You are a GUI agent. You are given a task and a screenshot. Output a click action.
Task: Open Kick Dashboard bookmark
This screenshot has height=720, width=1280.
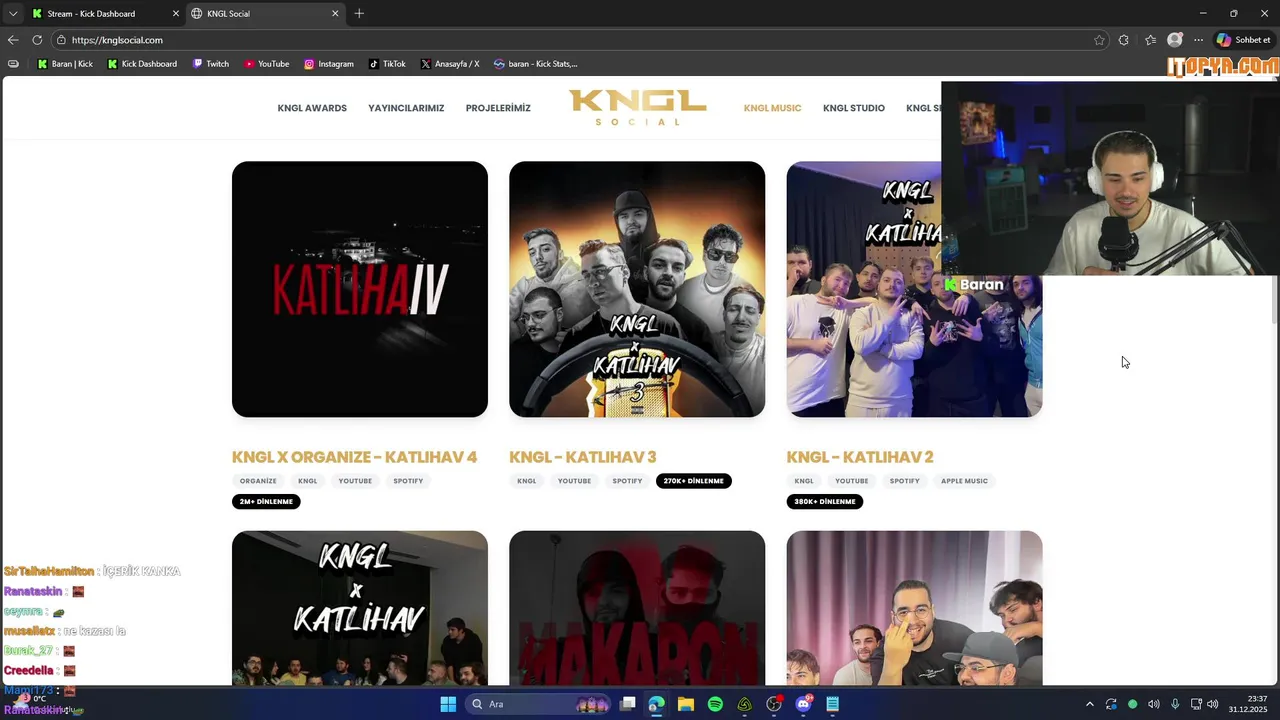142,64
